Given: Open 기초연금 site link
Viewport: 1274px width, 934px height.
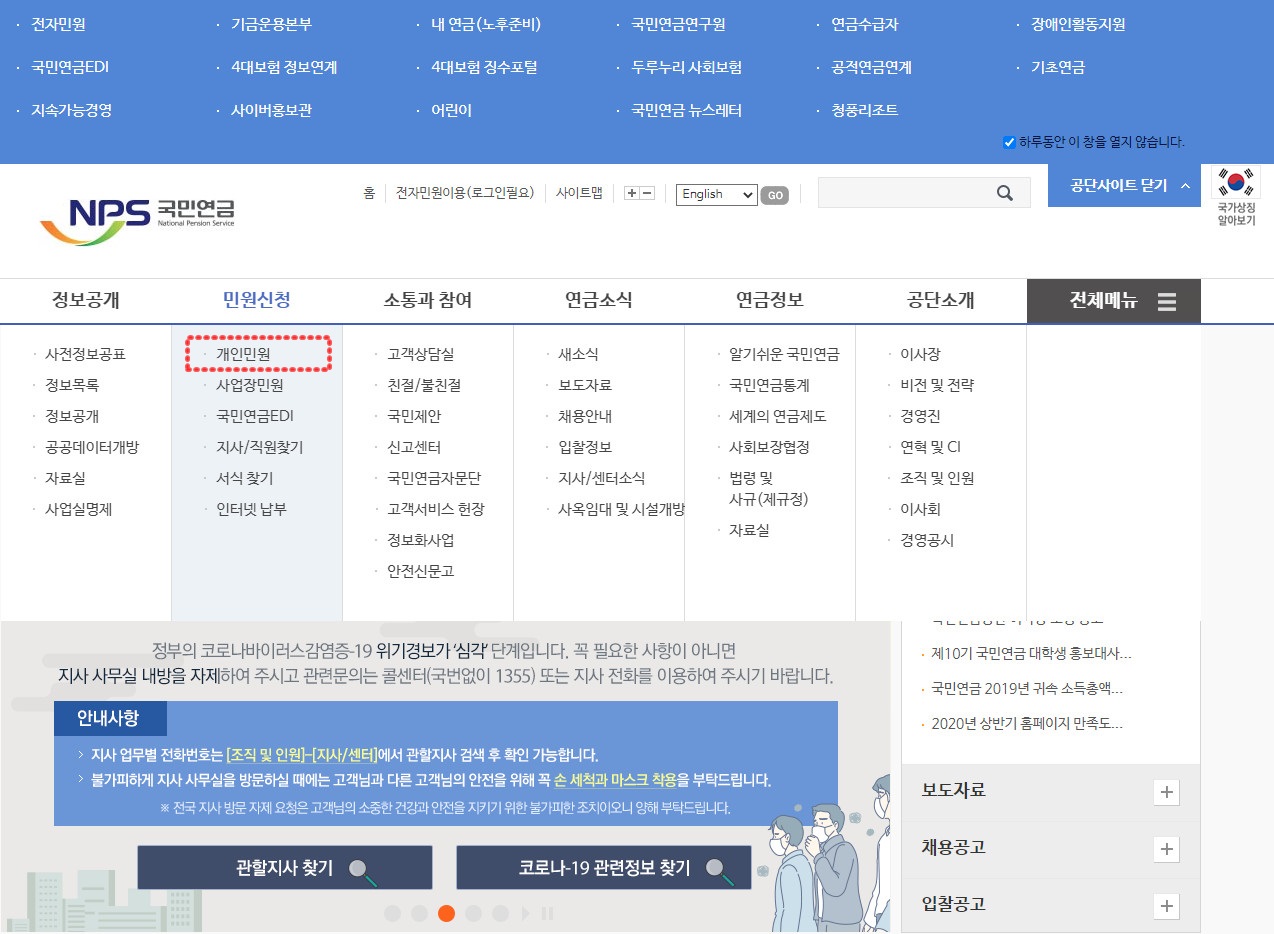Looking at the screenshot, I should tap(1058, 67).
